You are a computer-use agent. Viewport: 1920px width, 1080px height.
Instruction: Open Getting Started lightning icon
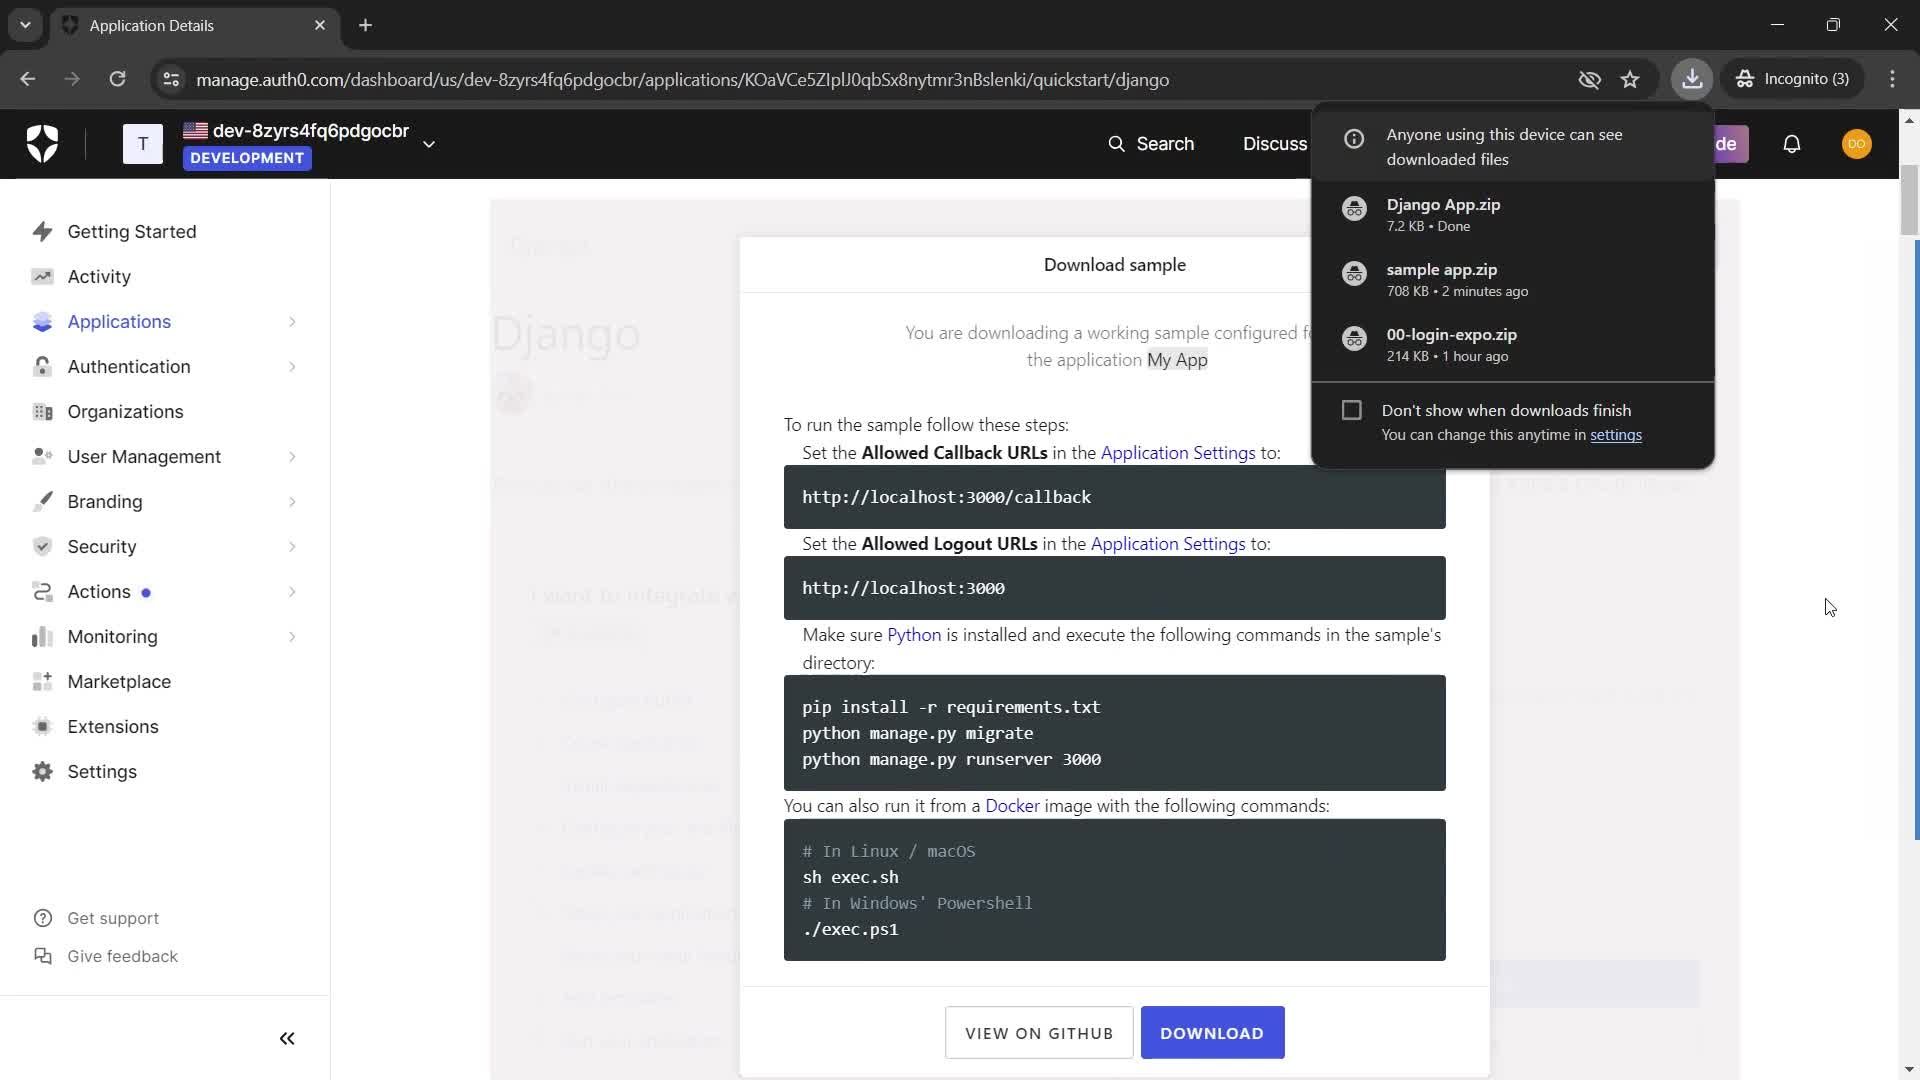(x=42, y=232)
